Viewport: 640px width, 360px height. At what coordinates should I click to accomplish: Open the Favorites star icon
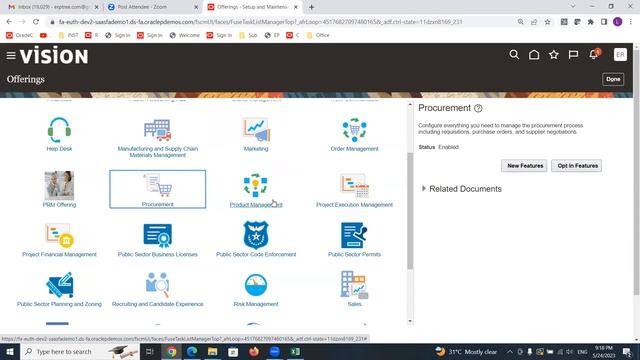[x=553, y=55]
